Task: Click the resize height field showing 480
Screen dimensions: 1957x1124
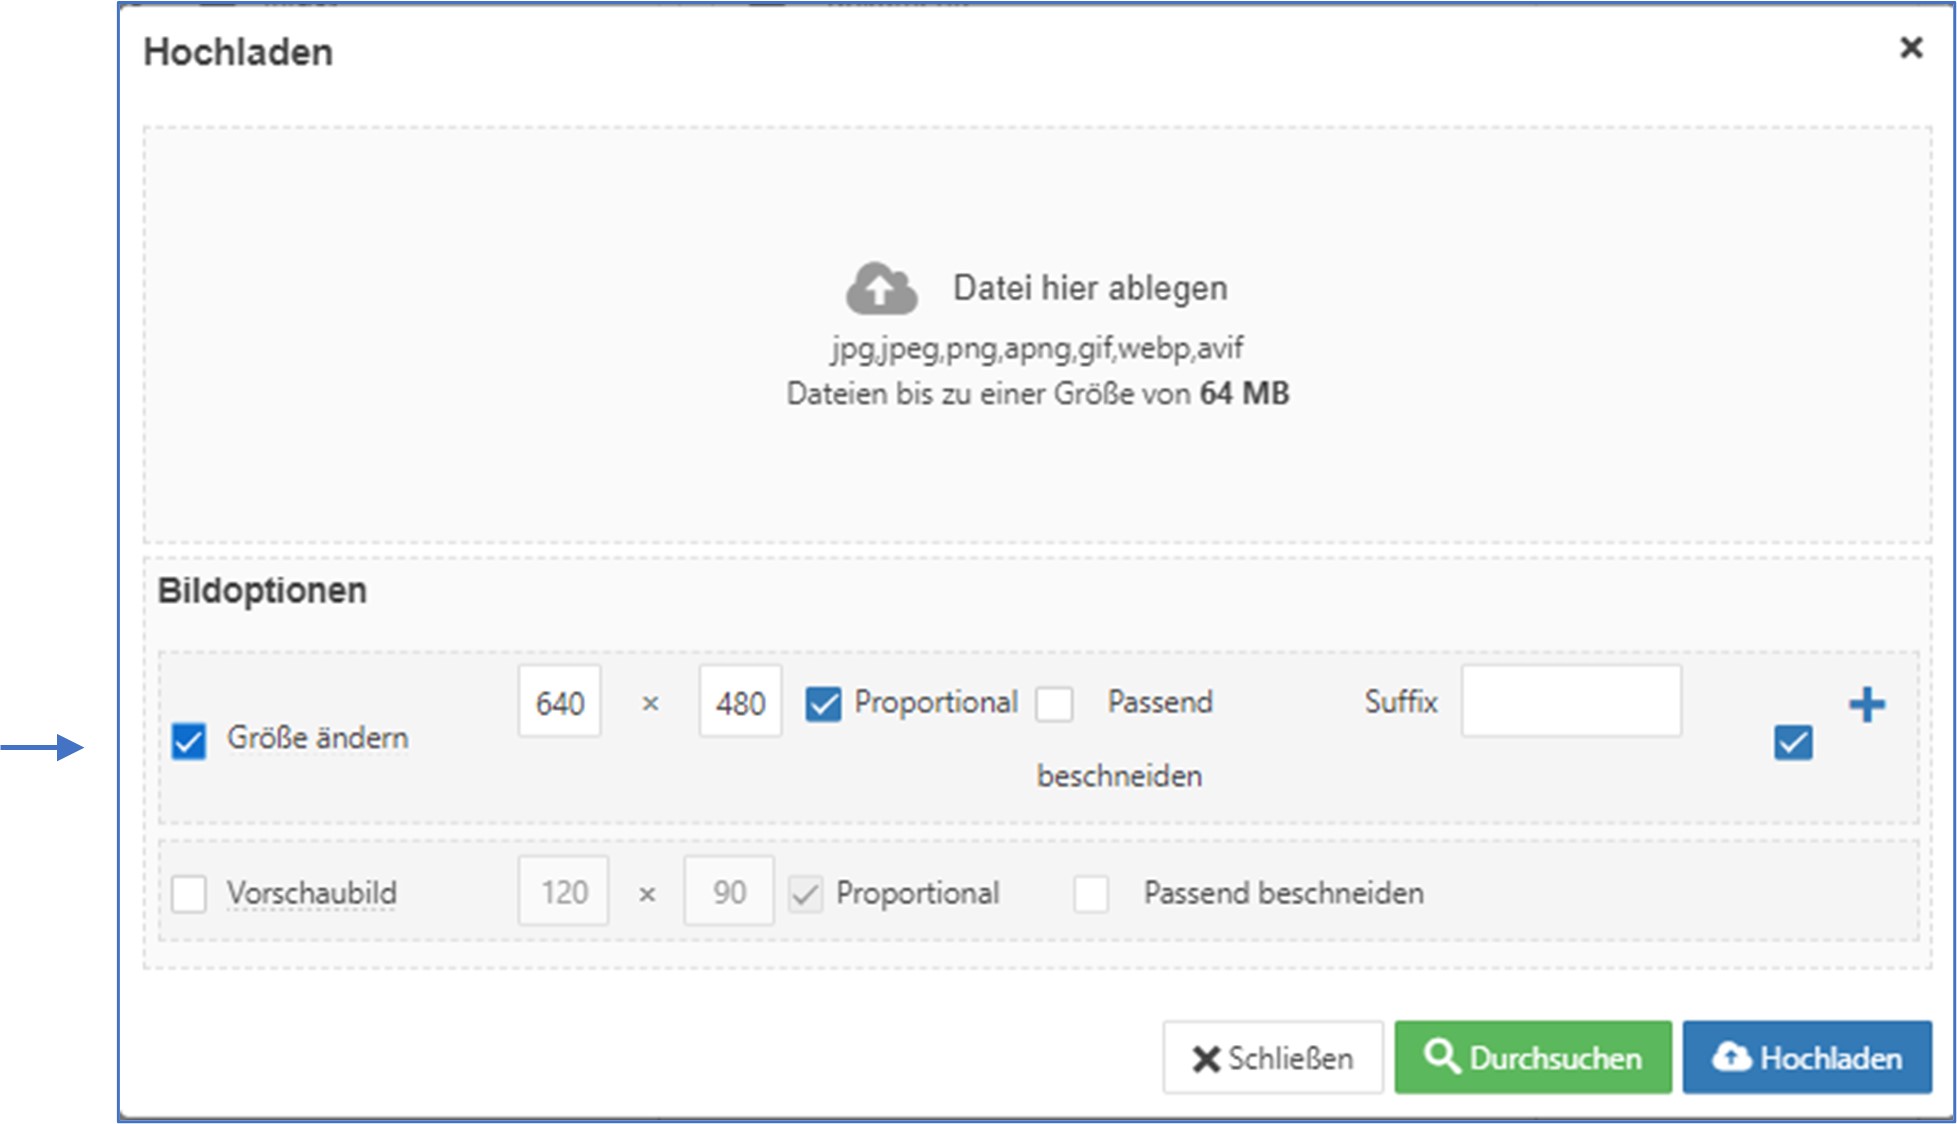Action: (x=740, y=703)
